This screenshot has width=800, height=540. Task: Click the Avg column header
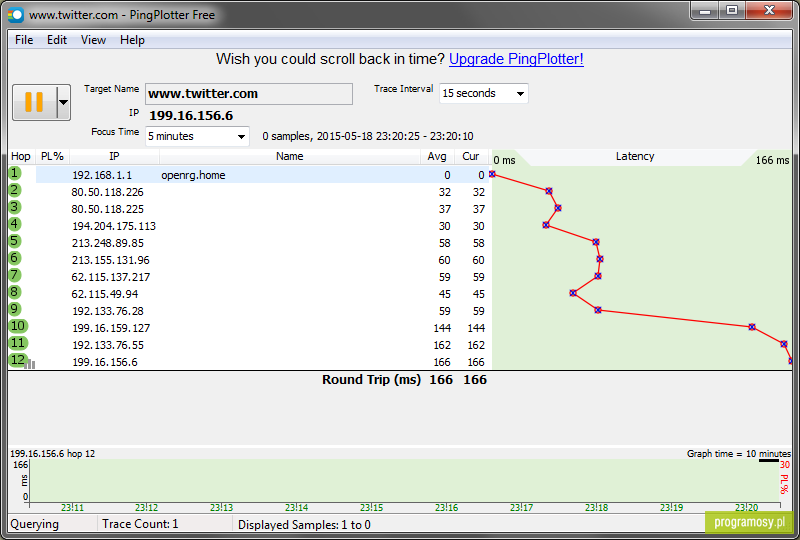coord(437,156)
